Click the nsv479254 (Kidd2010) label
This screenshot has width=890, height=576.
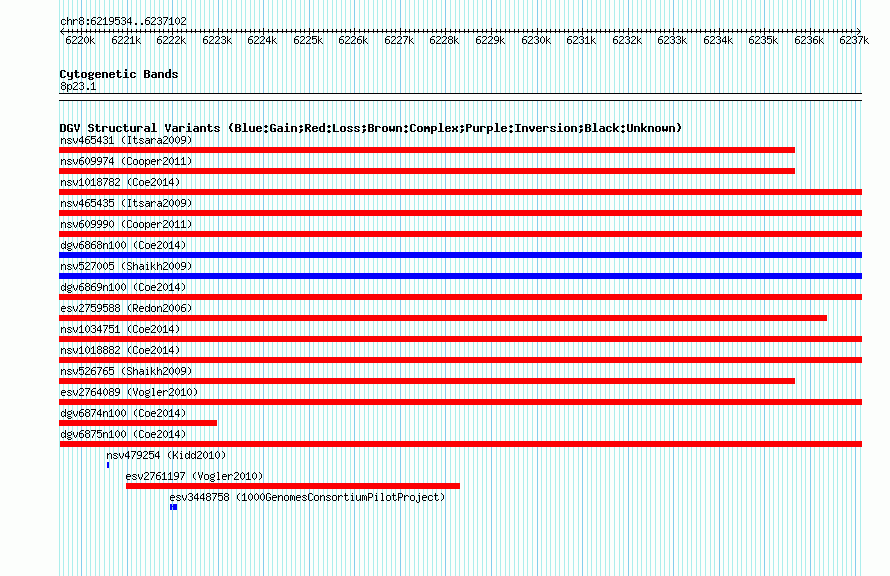coord(166,455)
